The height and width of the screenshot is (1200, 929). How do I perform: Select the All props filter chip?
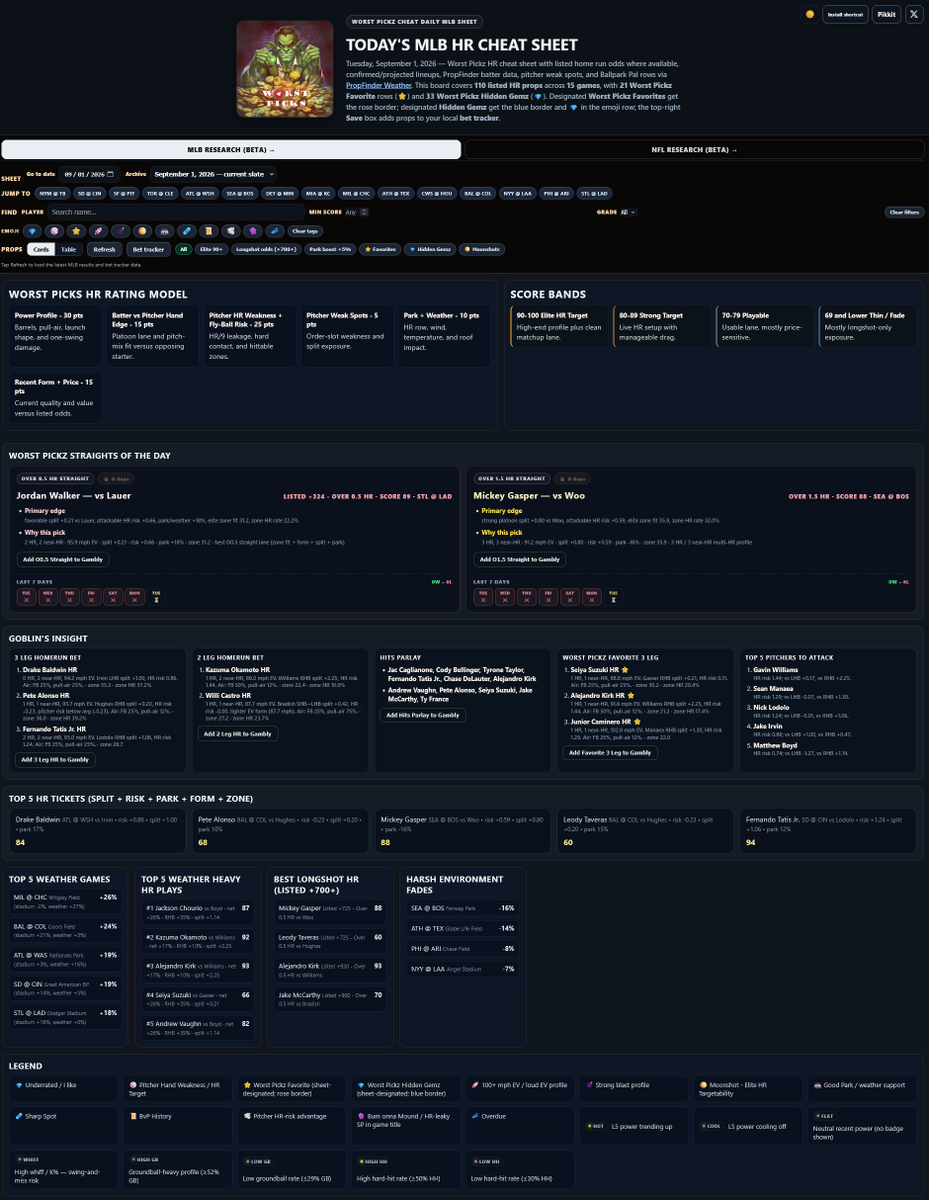point(183,249)
